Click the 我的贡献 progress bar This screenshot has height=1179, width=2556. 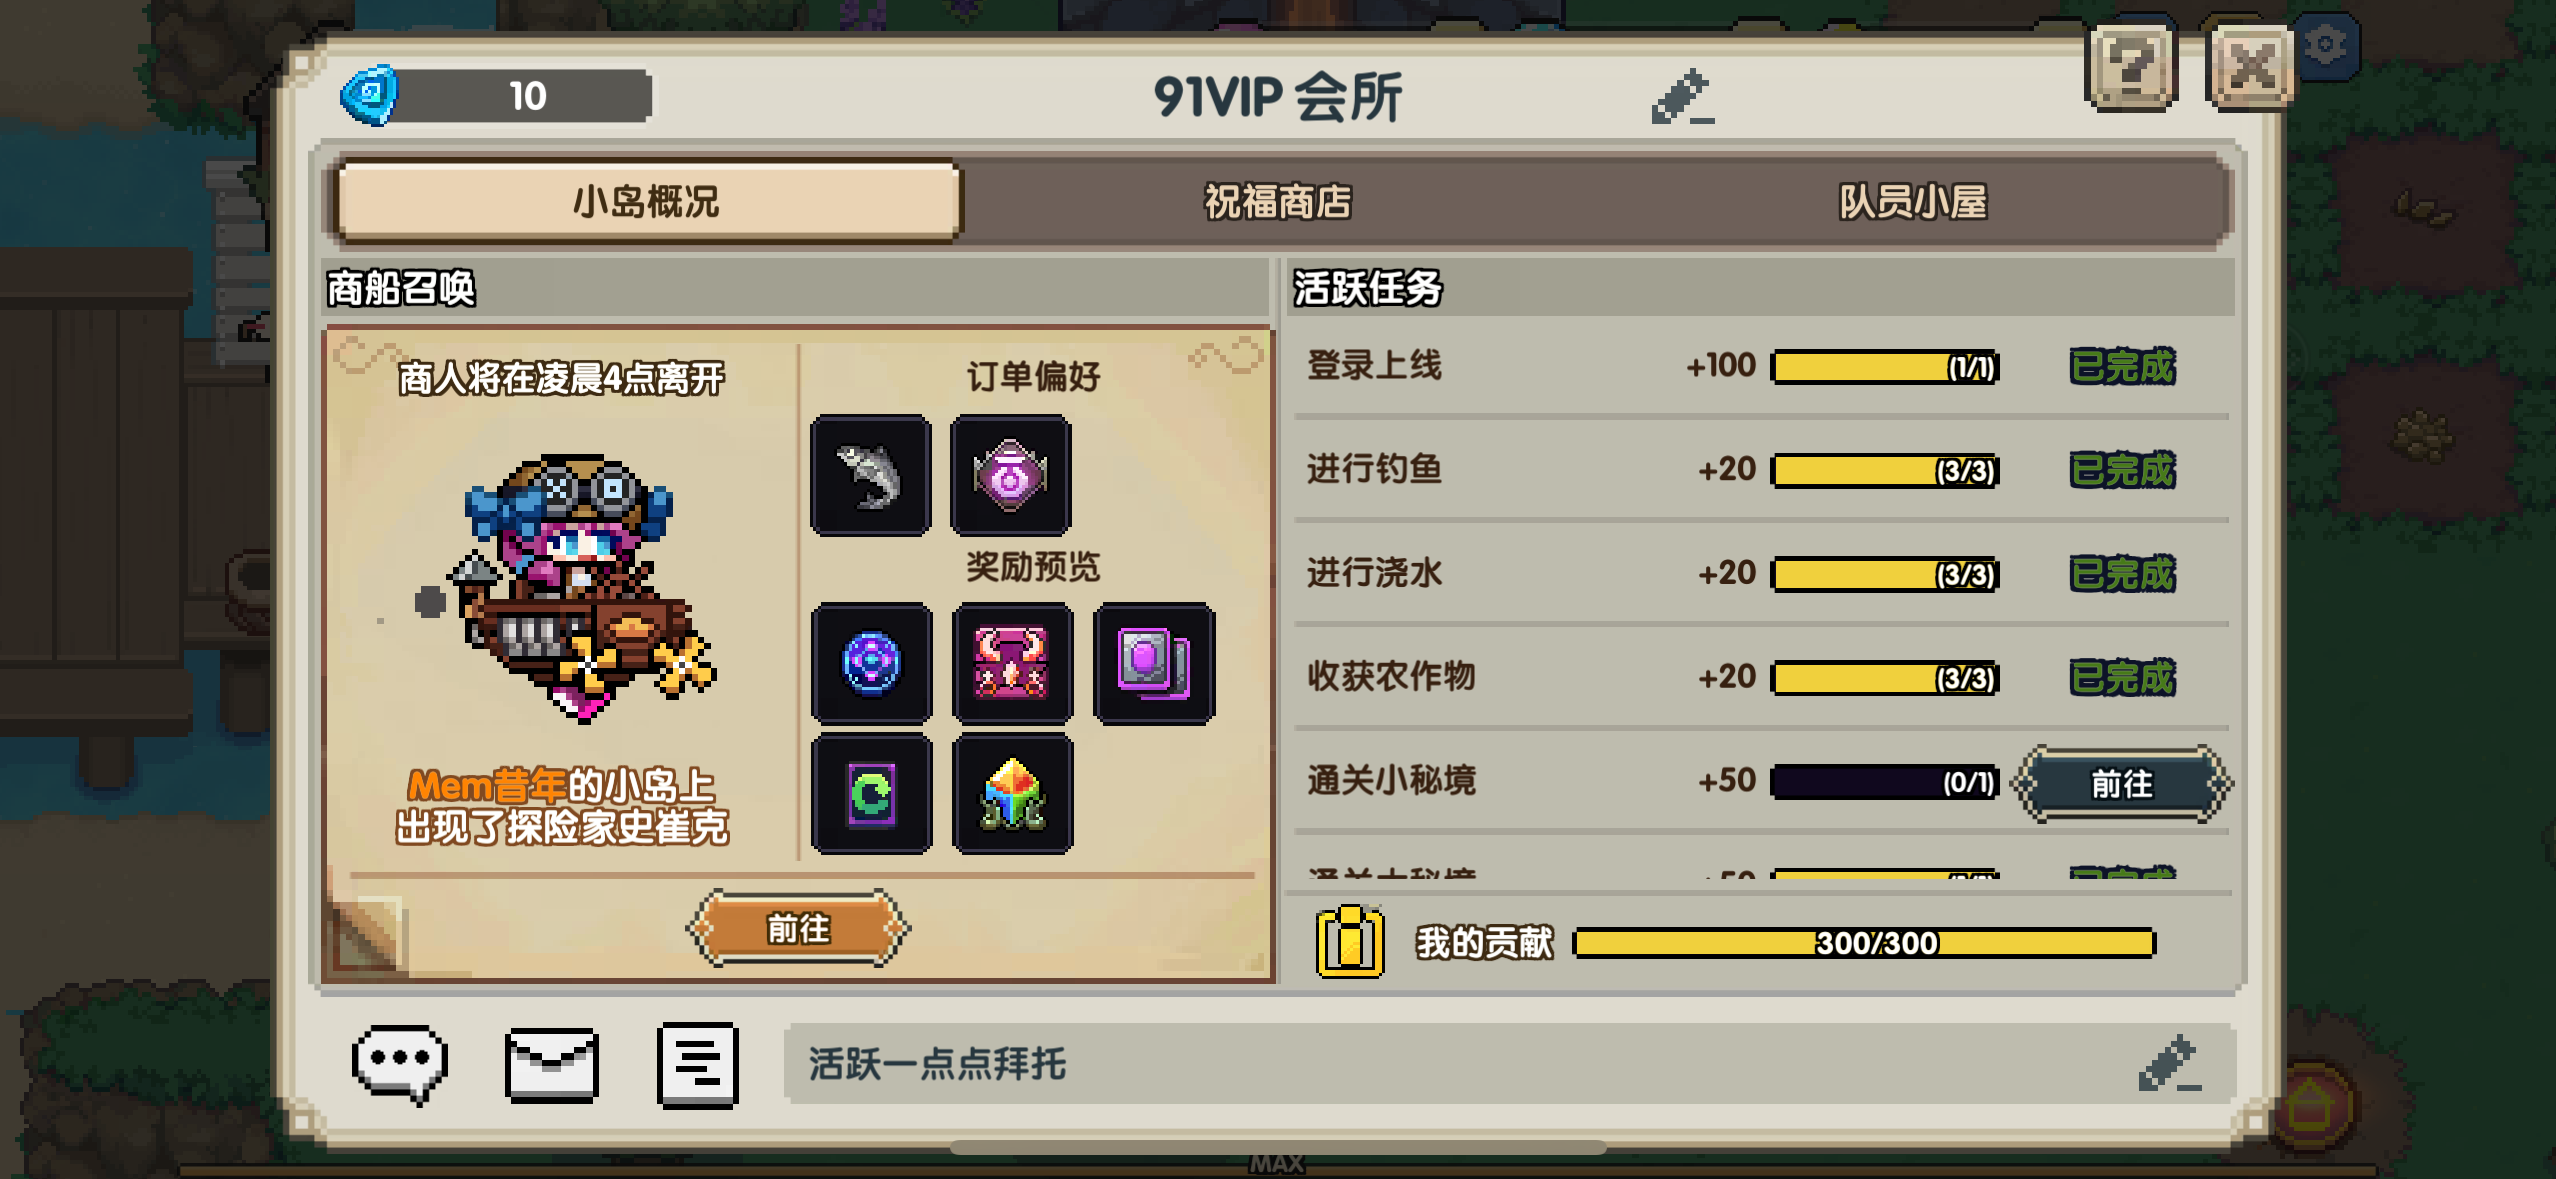(x=1864, y=942)
